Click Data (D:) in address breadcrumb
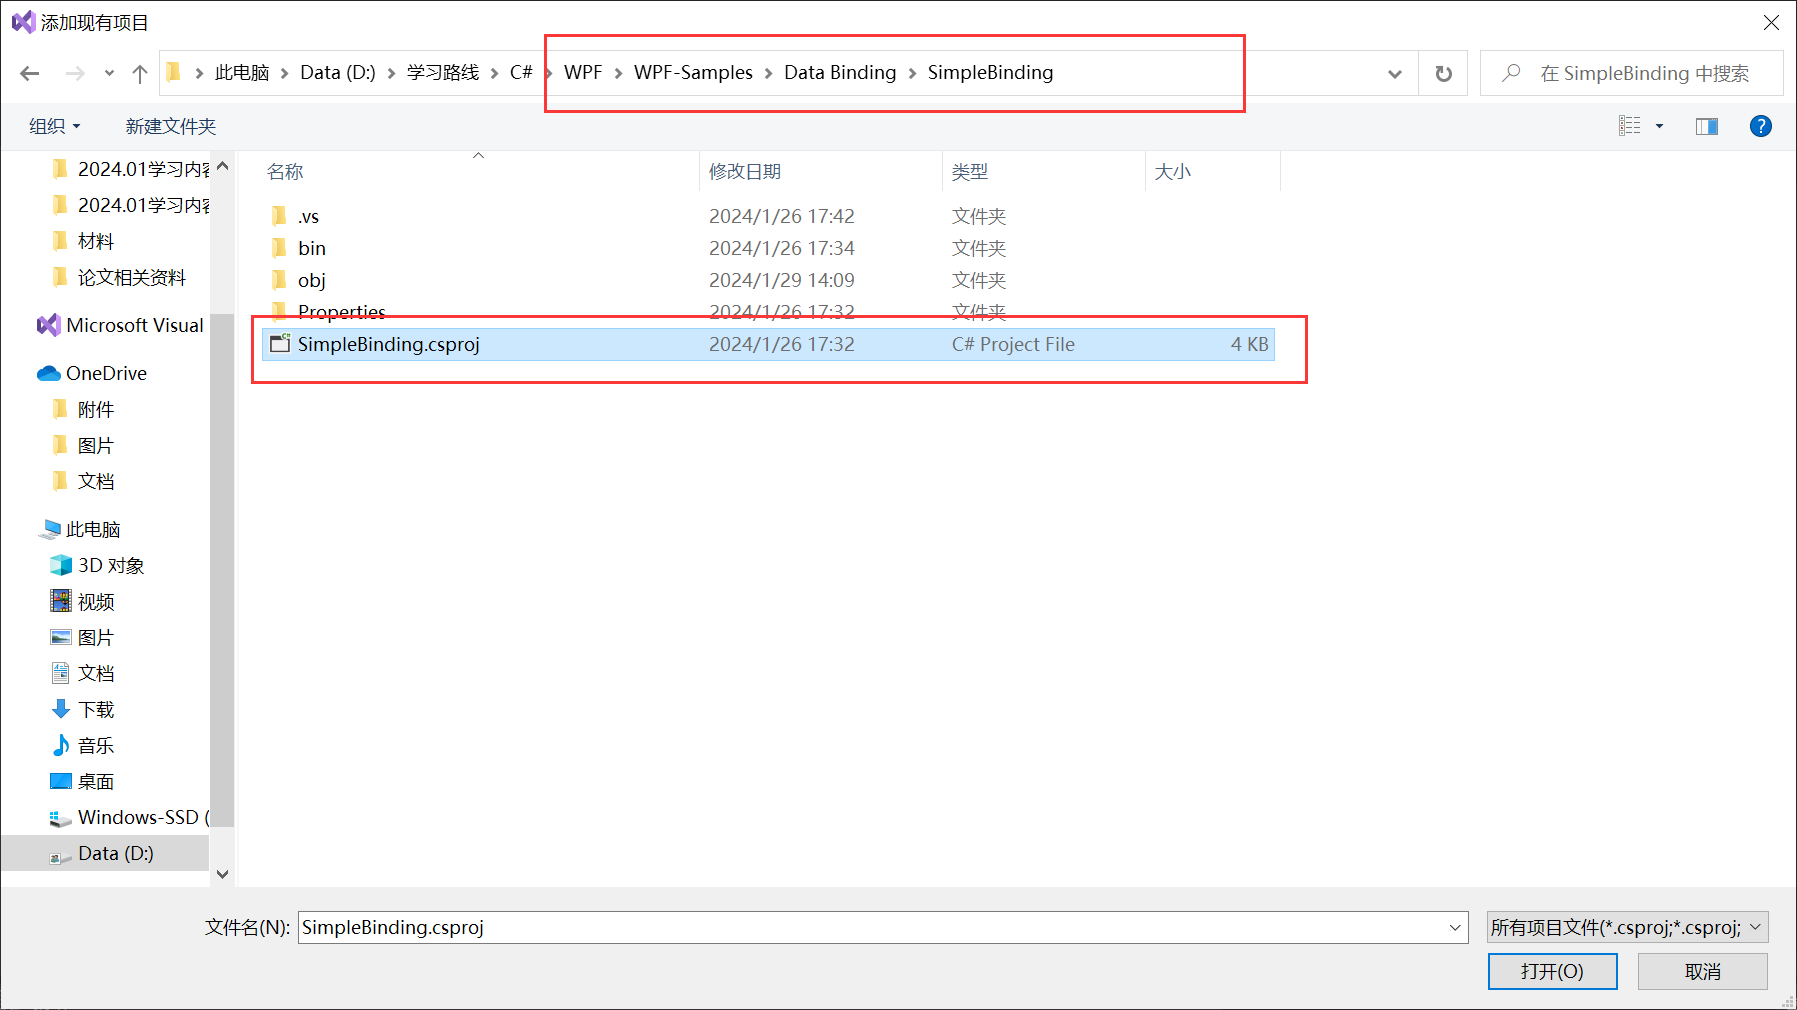This screenshot has height=1010, width=1797. point(338,72)
